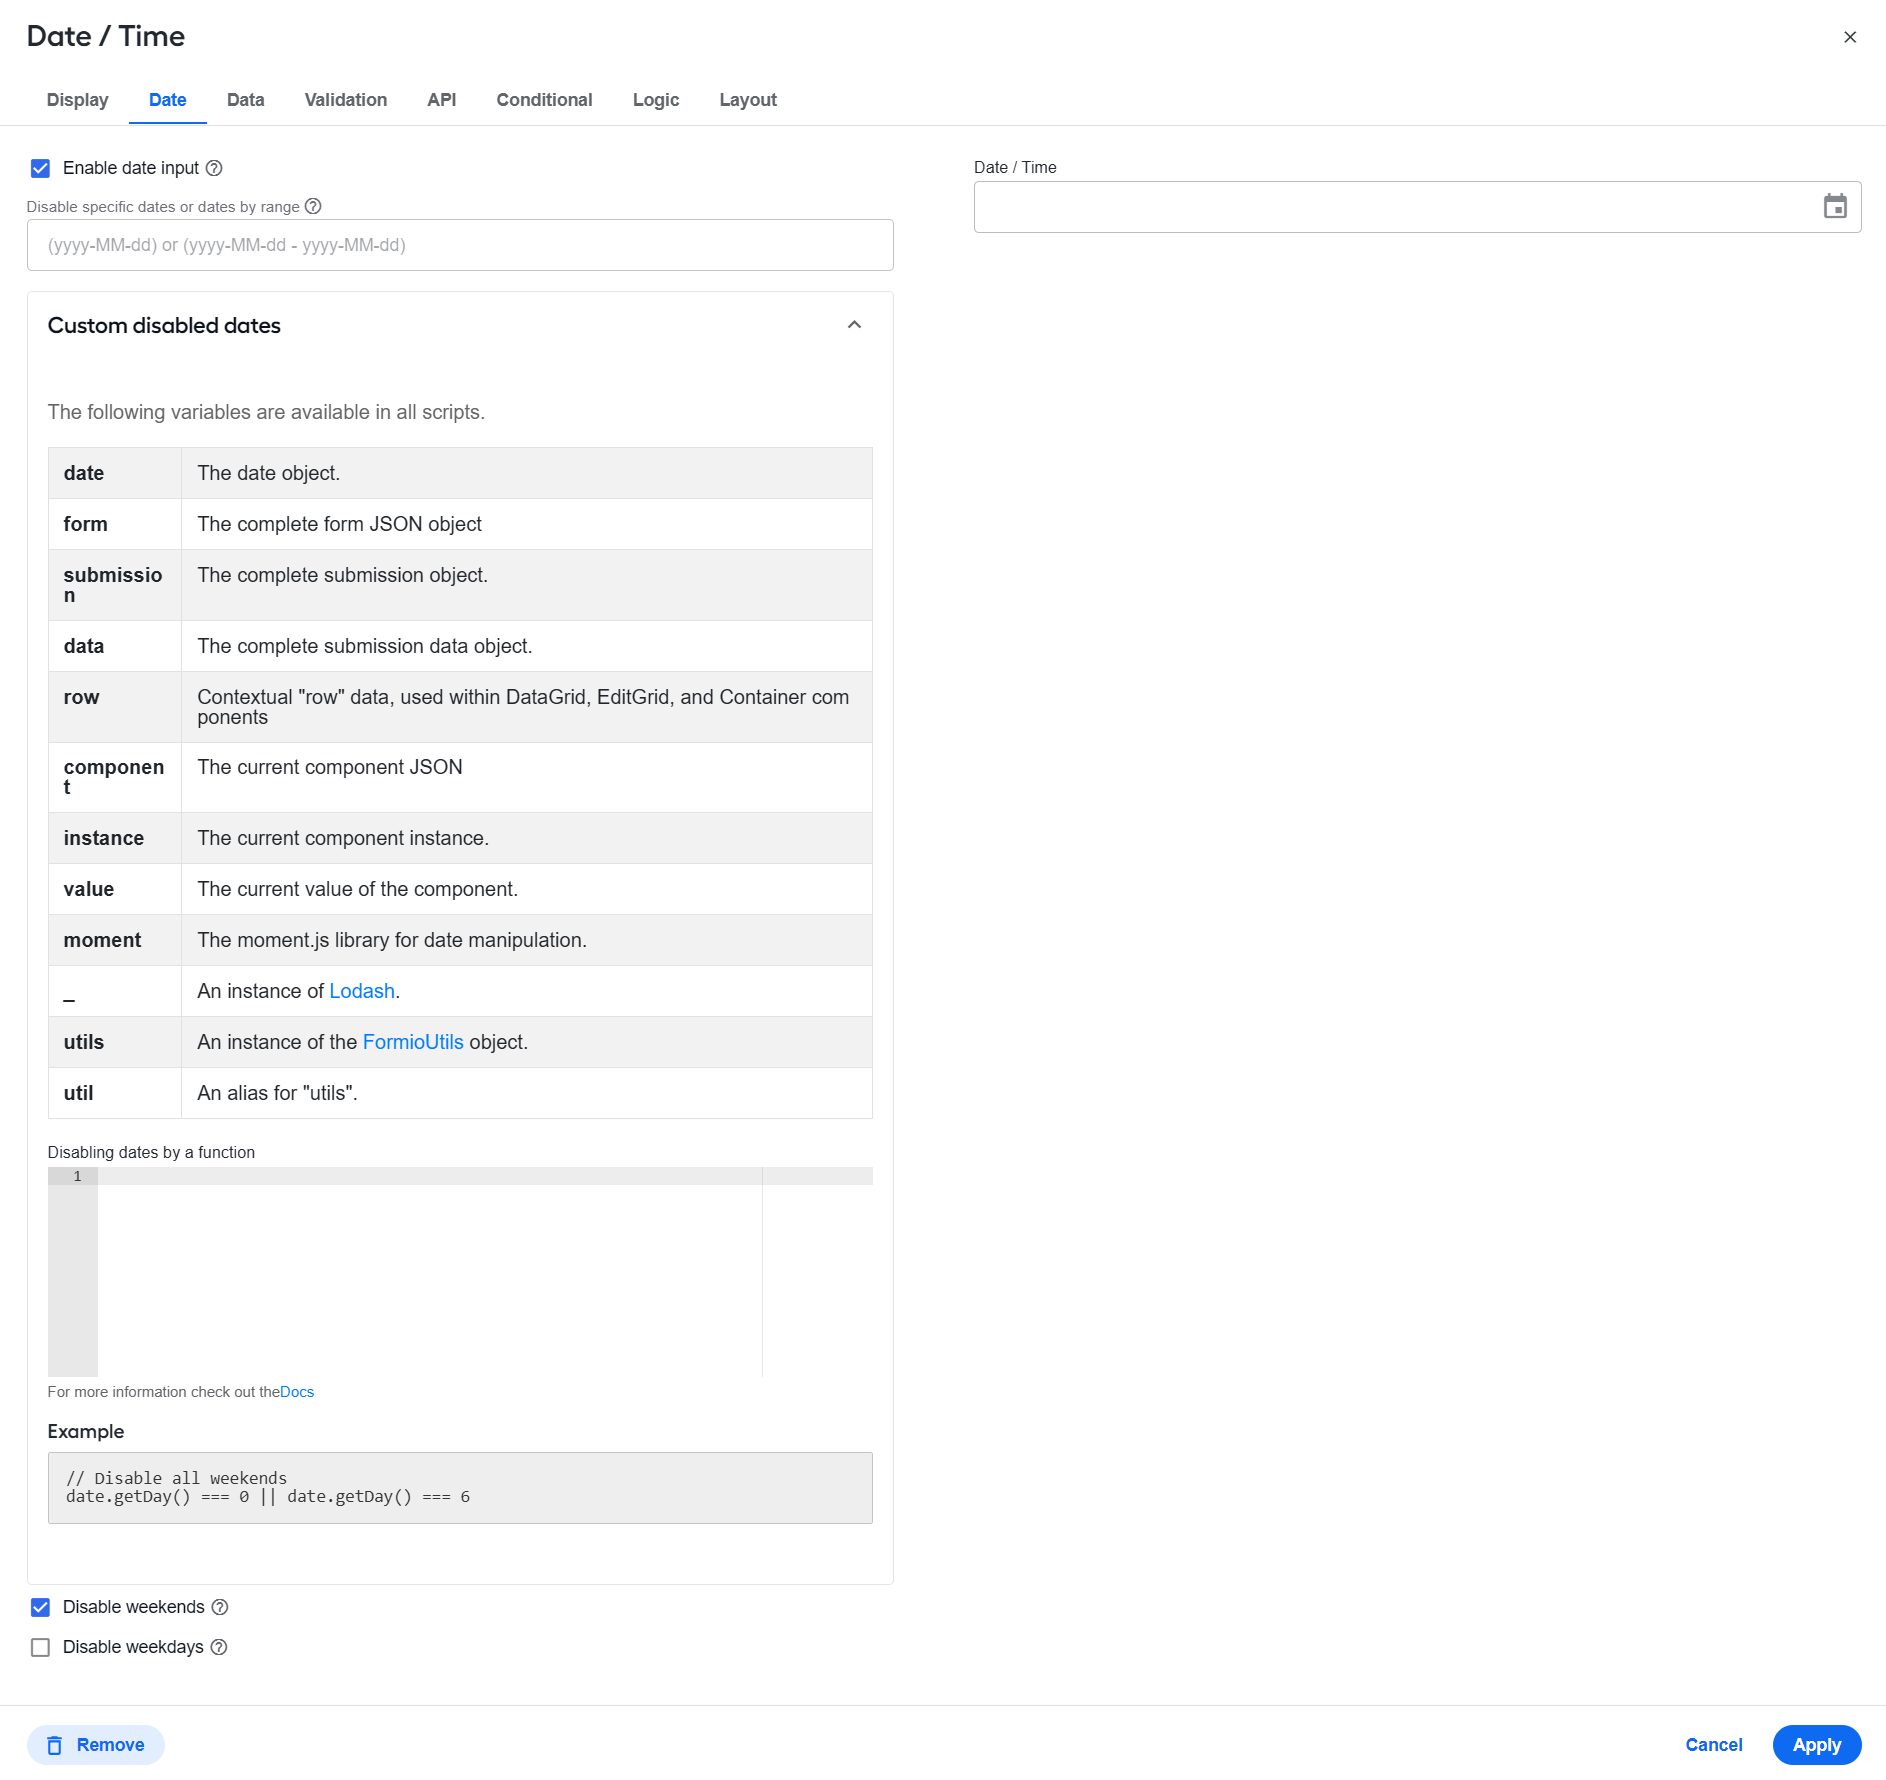
Task: Click the 'value' variable cell
Action: click(114, 889)
